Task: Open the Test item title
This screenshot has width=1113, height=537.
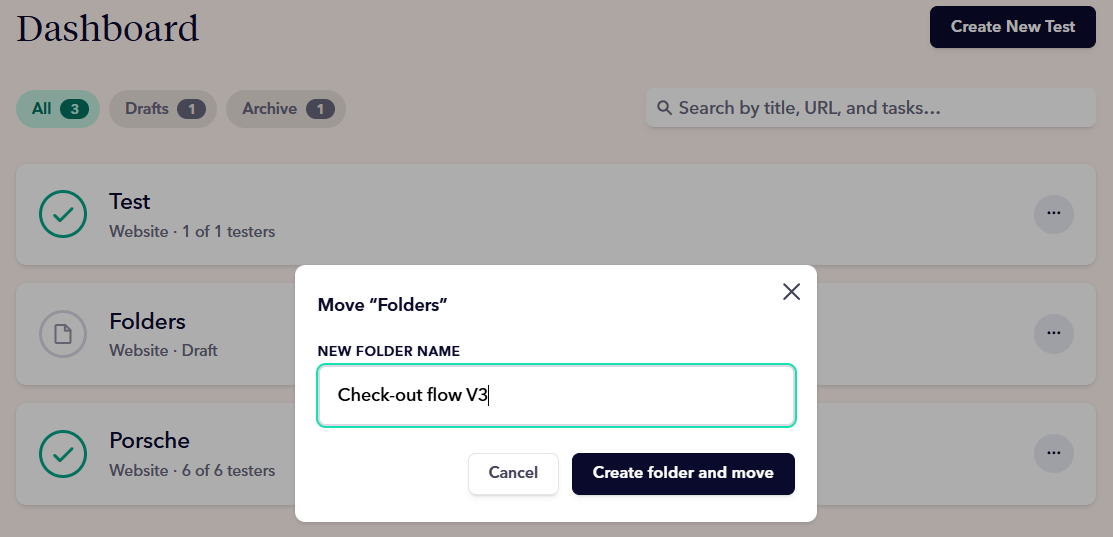Action: click(x=130, y=202)
